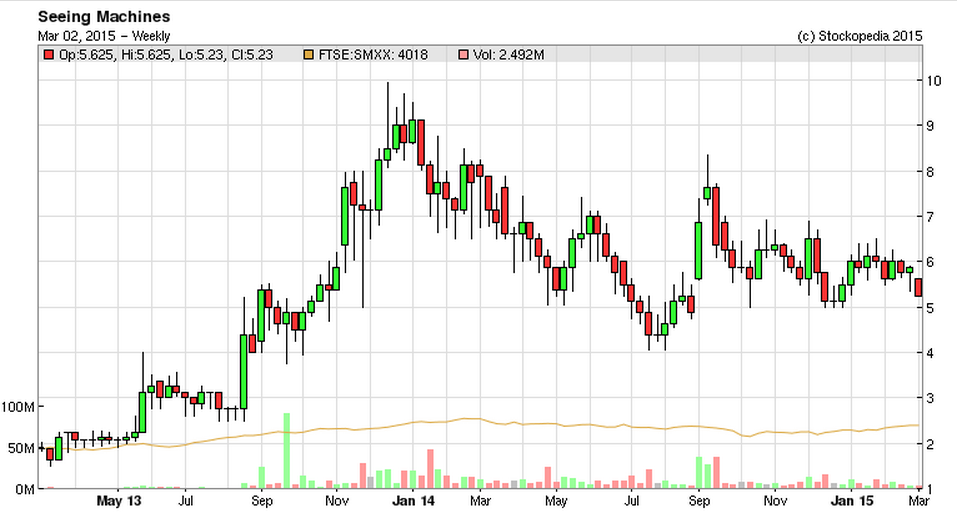957x524 pixels.
Task: Click the tall red volume bar after Jan 14
Action: [x=430, y=469]
